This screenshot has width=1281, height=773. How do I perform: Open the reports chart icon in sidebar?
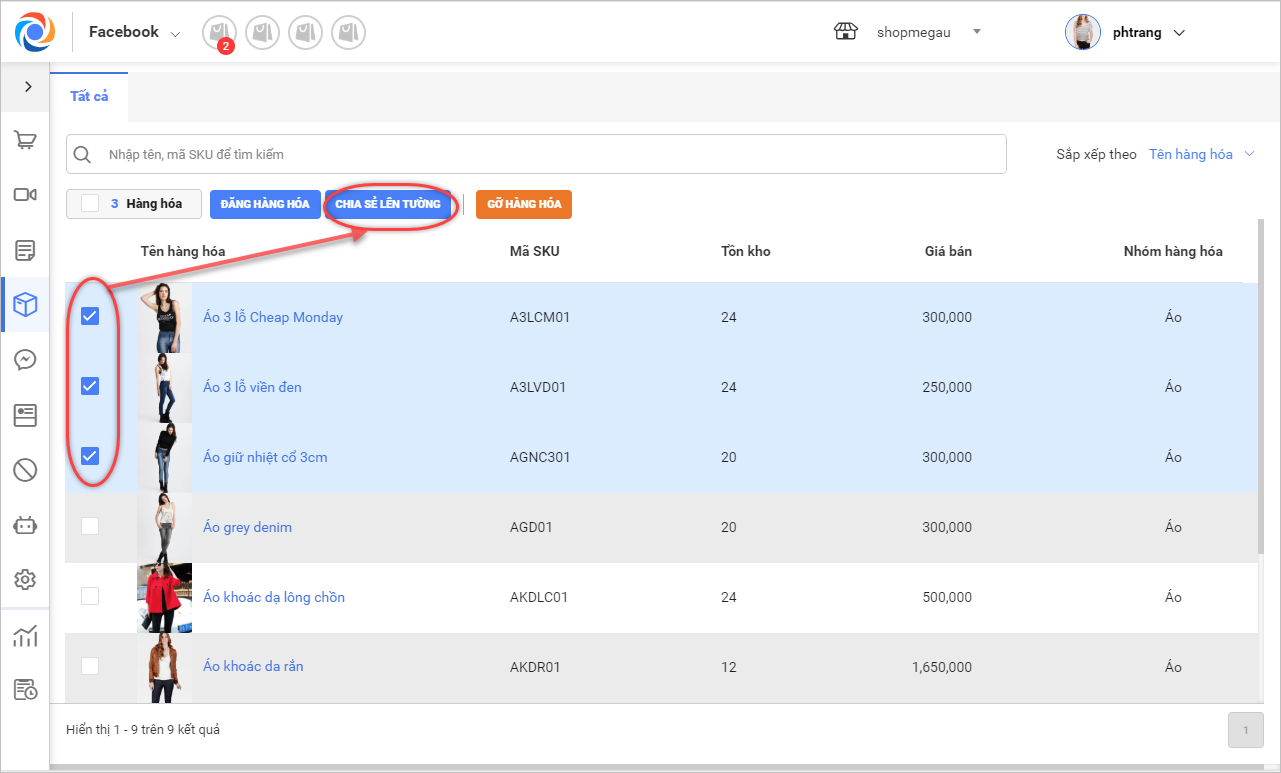tap(25, 636)
